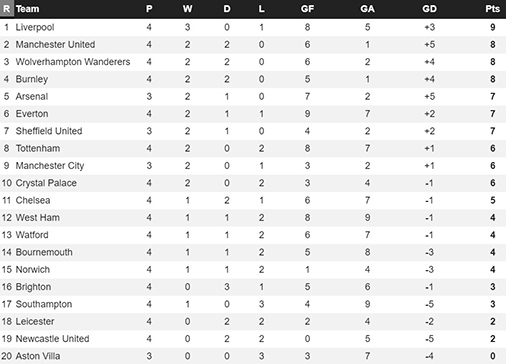
Task: Click Newcastle United team name
Action: (53, 339)
